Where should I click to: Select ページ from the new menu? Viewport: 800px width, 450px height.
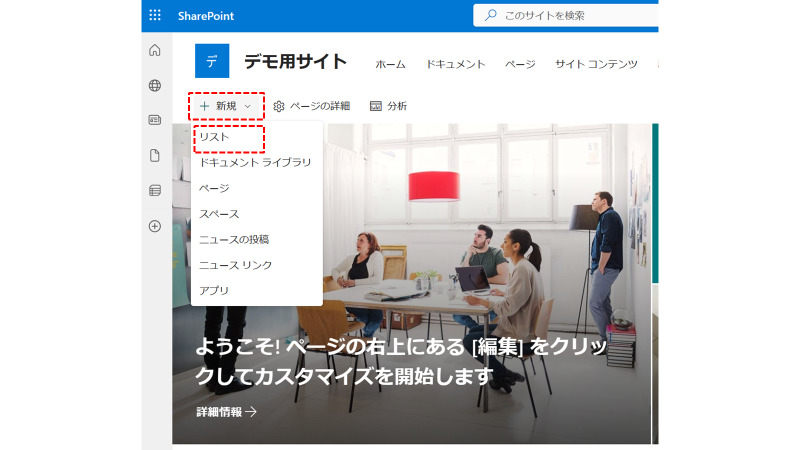(x=257, y=188)
